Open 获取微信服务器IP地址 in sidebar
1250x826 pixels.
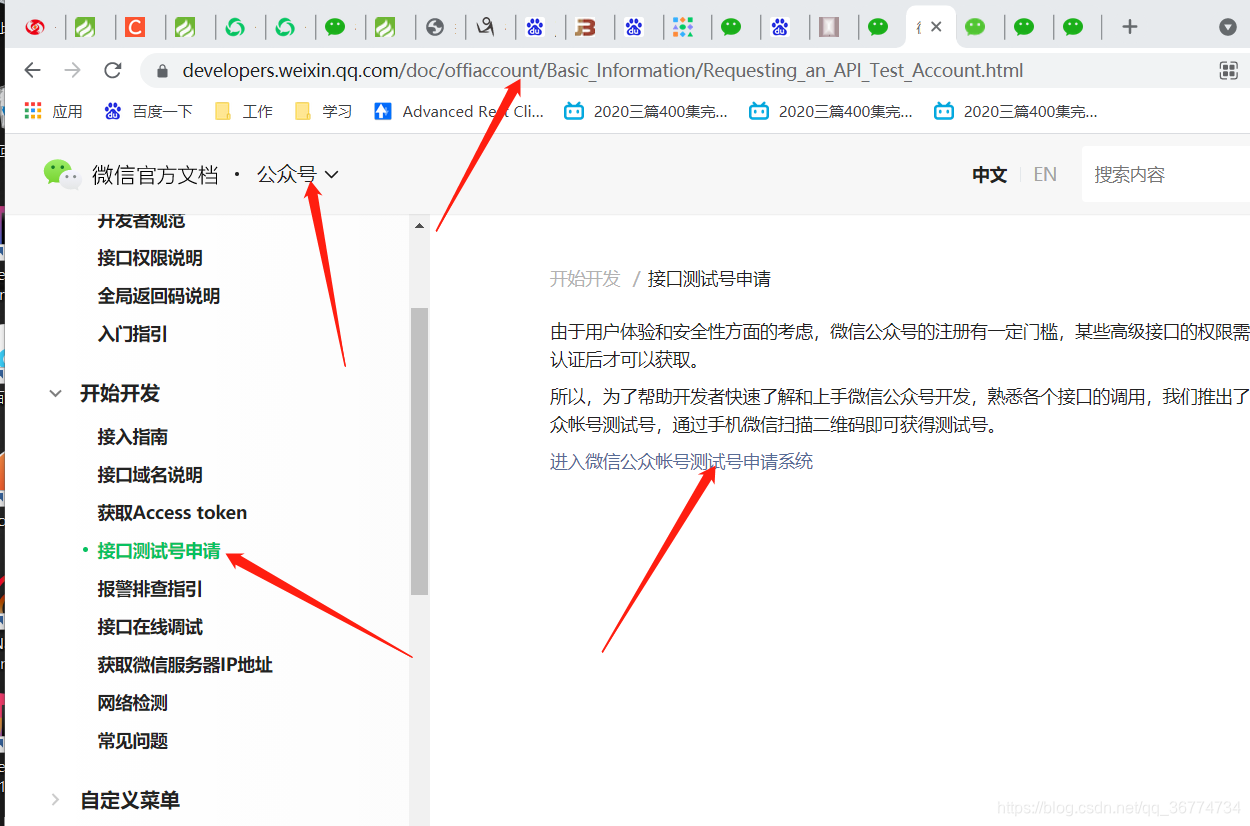(x=185, y=665)
